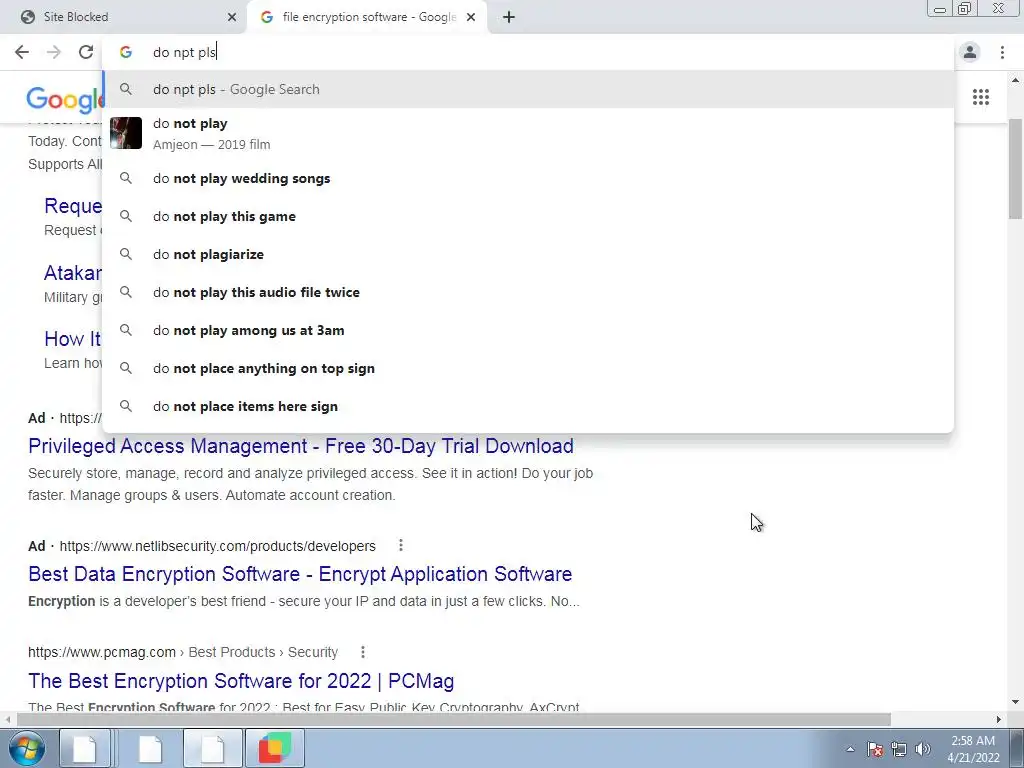Click the Google logo on the page
Screen dimensions: 1024x768
64,99
